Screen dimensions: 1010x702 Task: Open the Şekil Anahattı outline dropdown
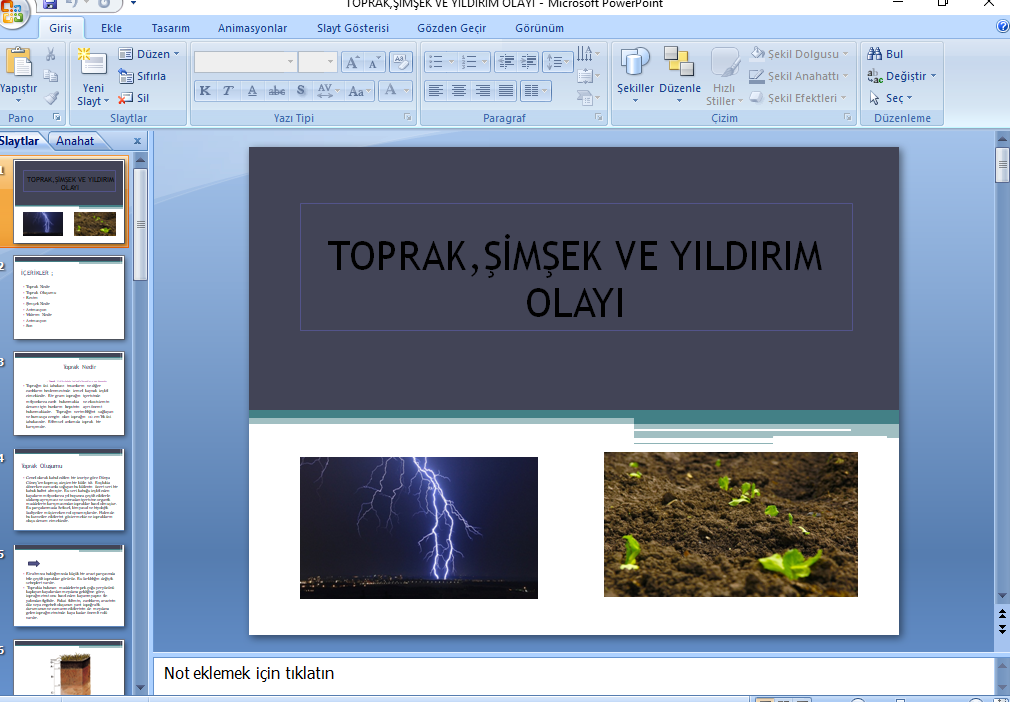point(799,76)
